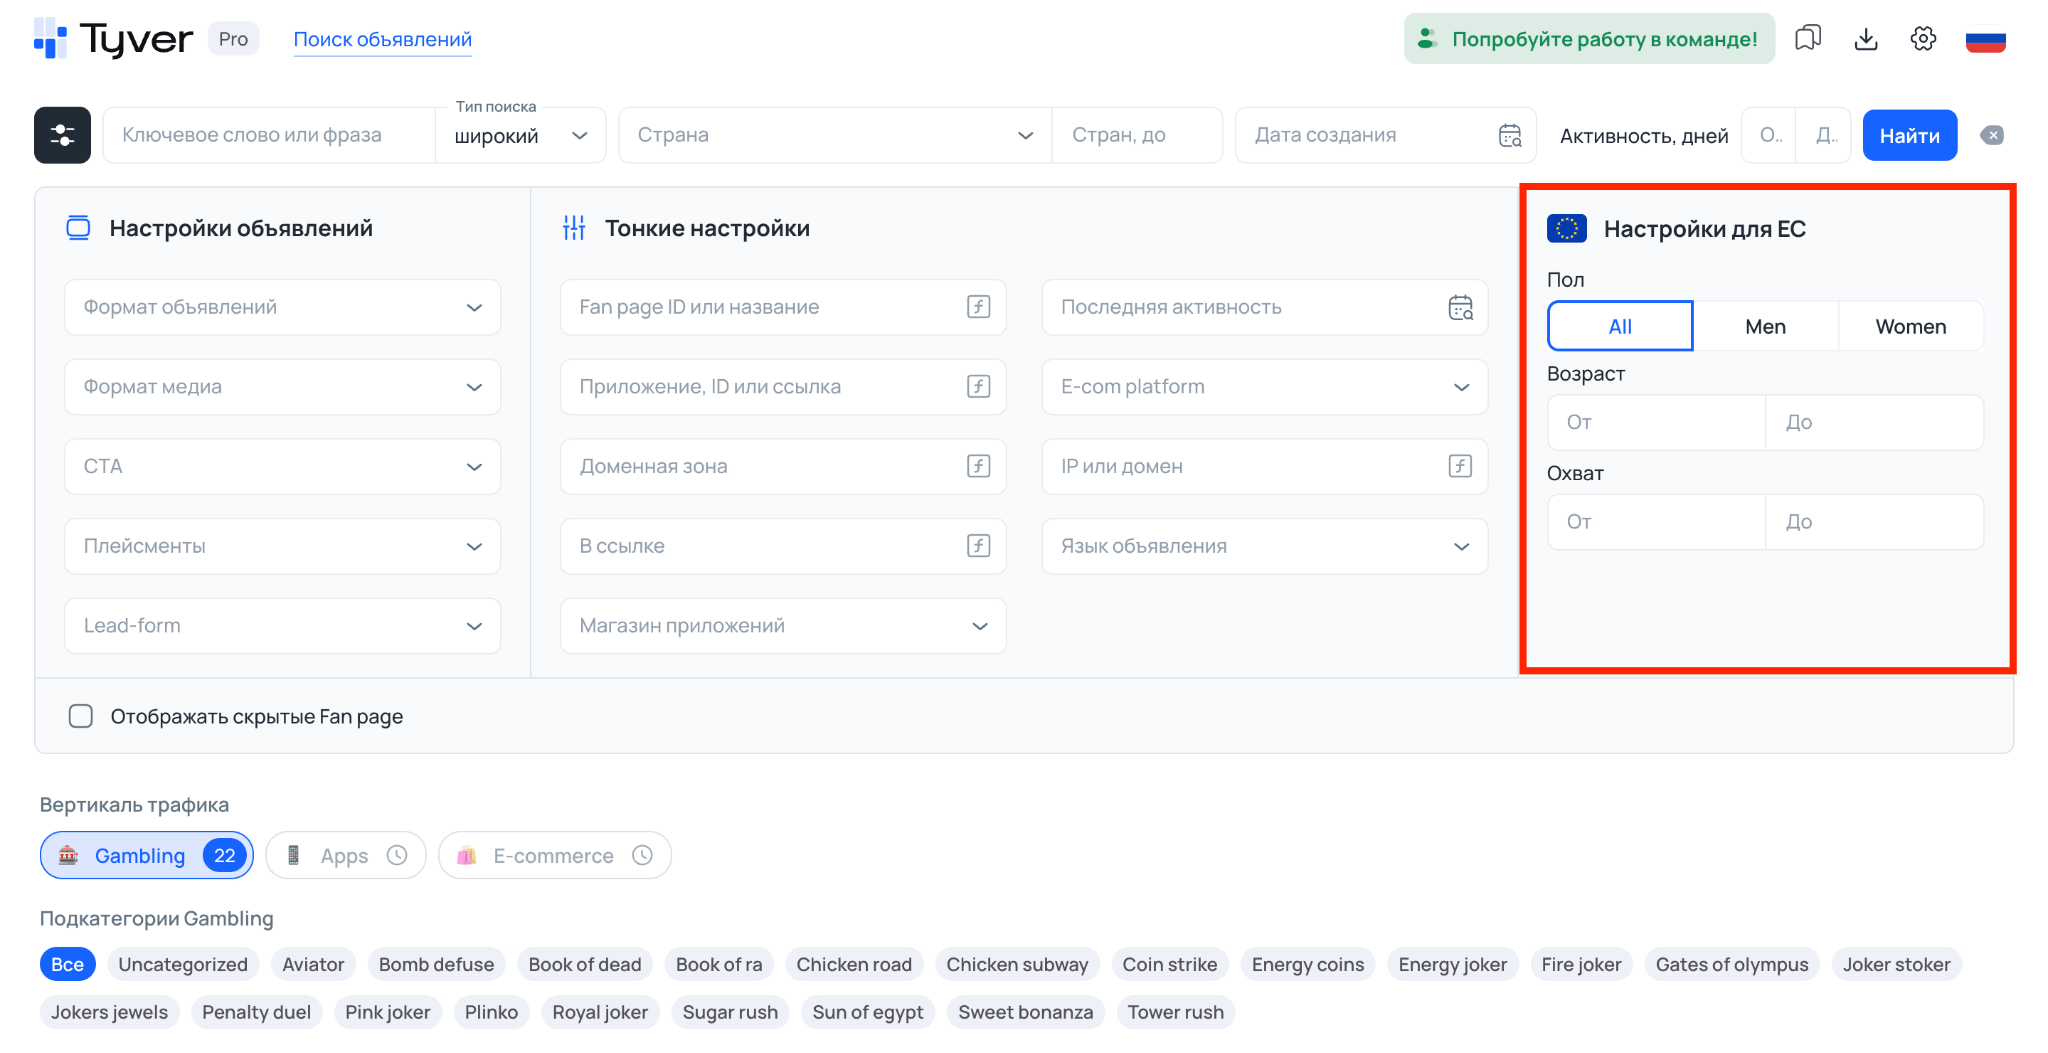The width and height of the screenshot is (2048, 1053).
Task: Toggle the Book of dead chip
Action: pos(584,964)
